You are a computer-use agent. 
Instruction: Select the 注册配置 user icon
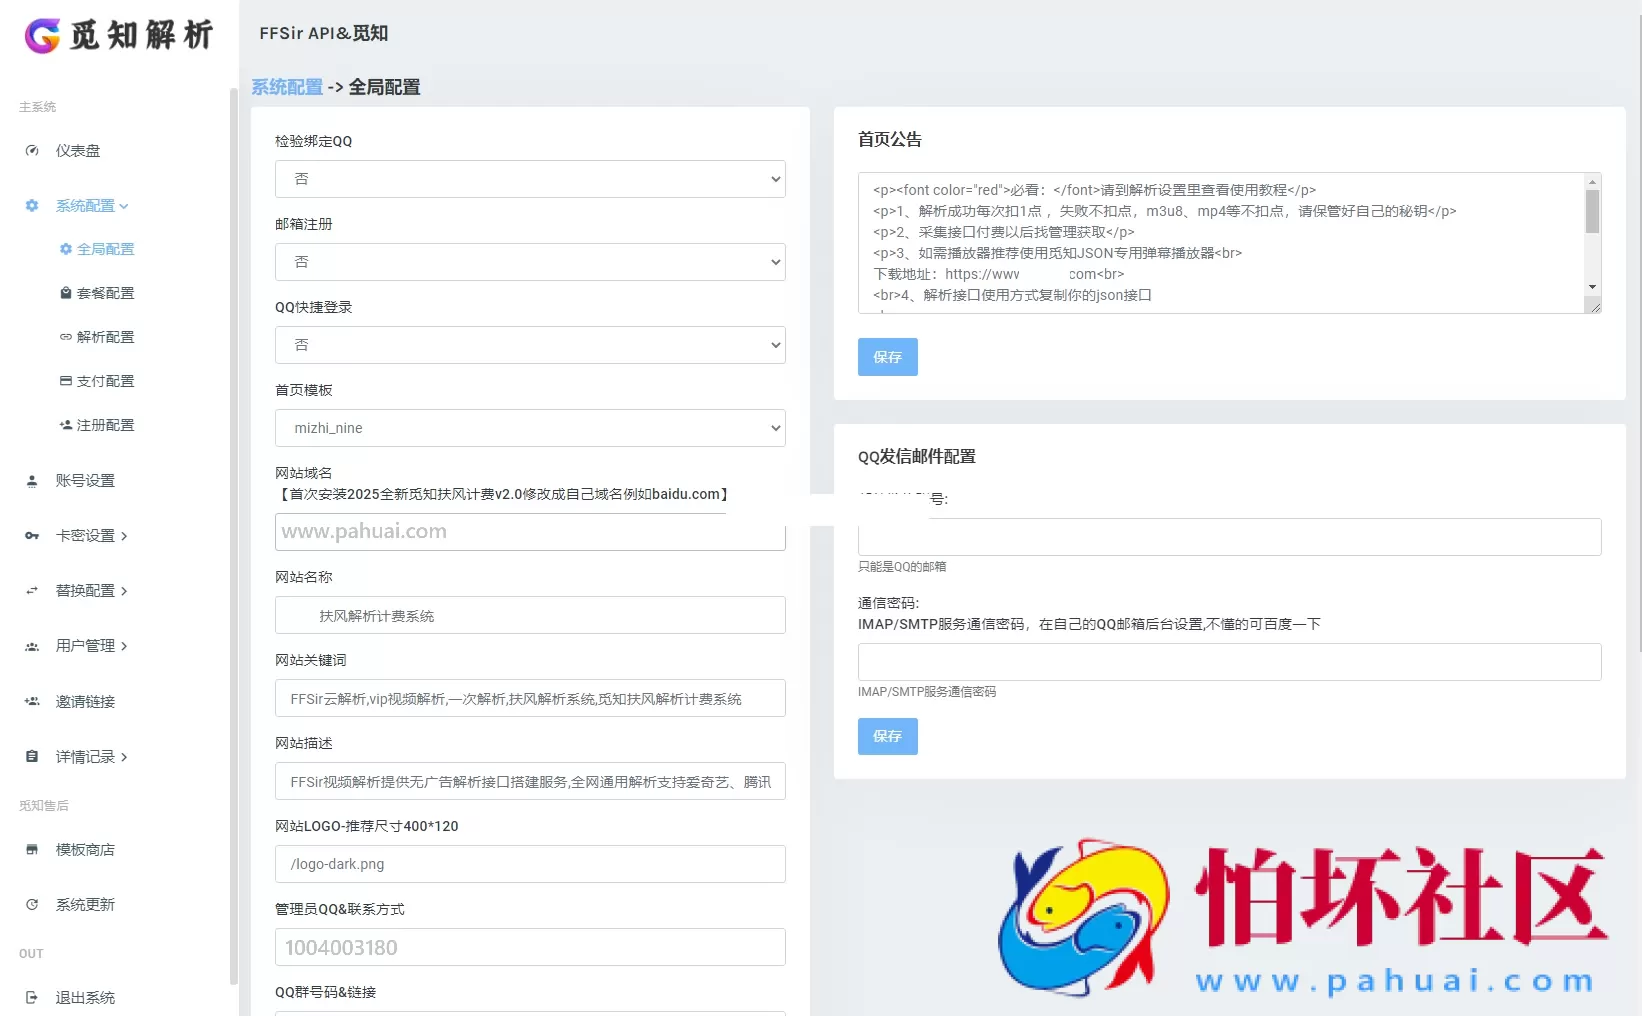pyautogui.click(x=66, y=424)
